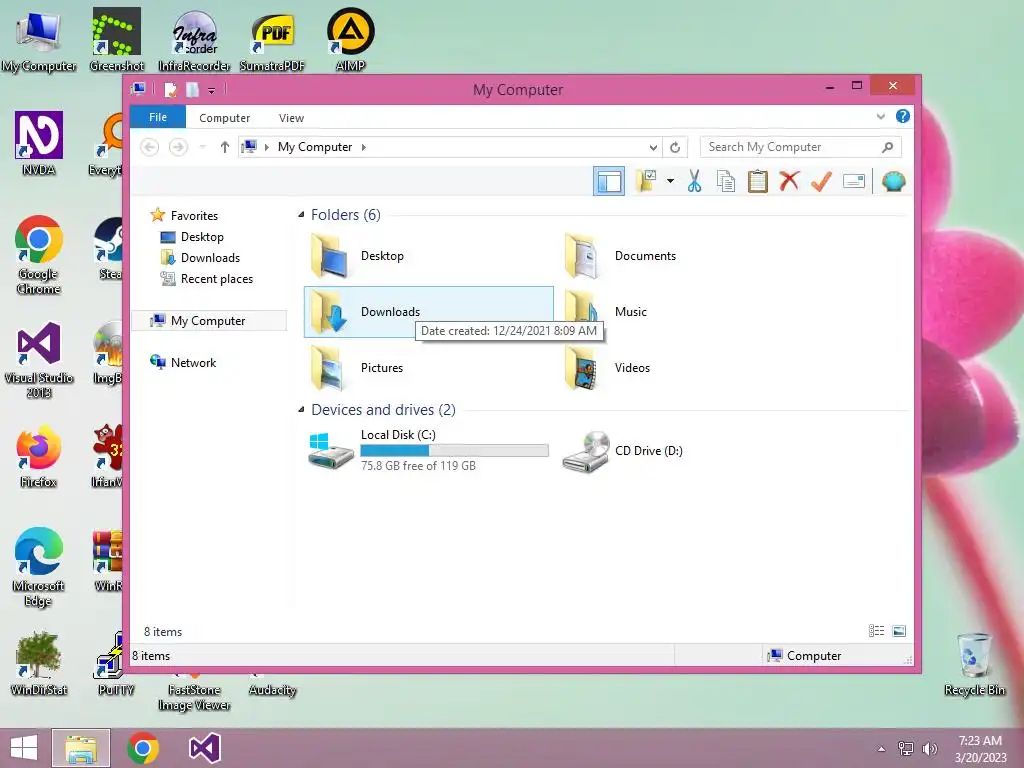Select My Computer in the navigation pane
This screenshot has height=768, width=1024.
[x=209, y=321]
